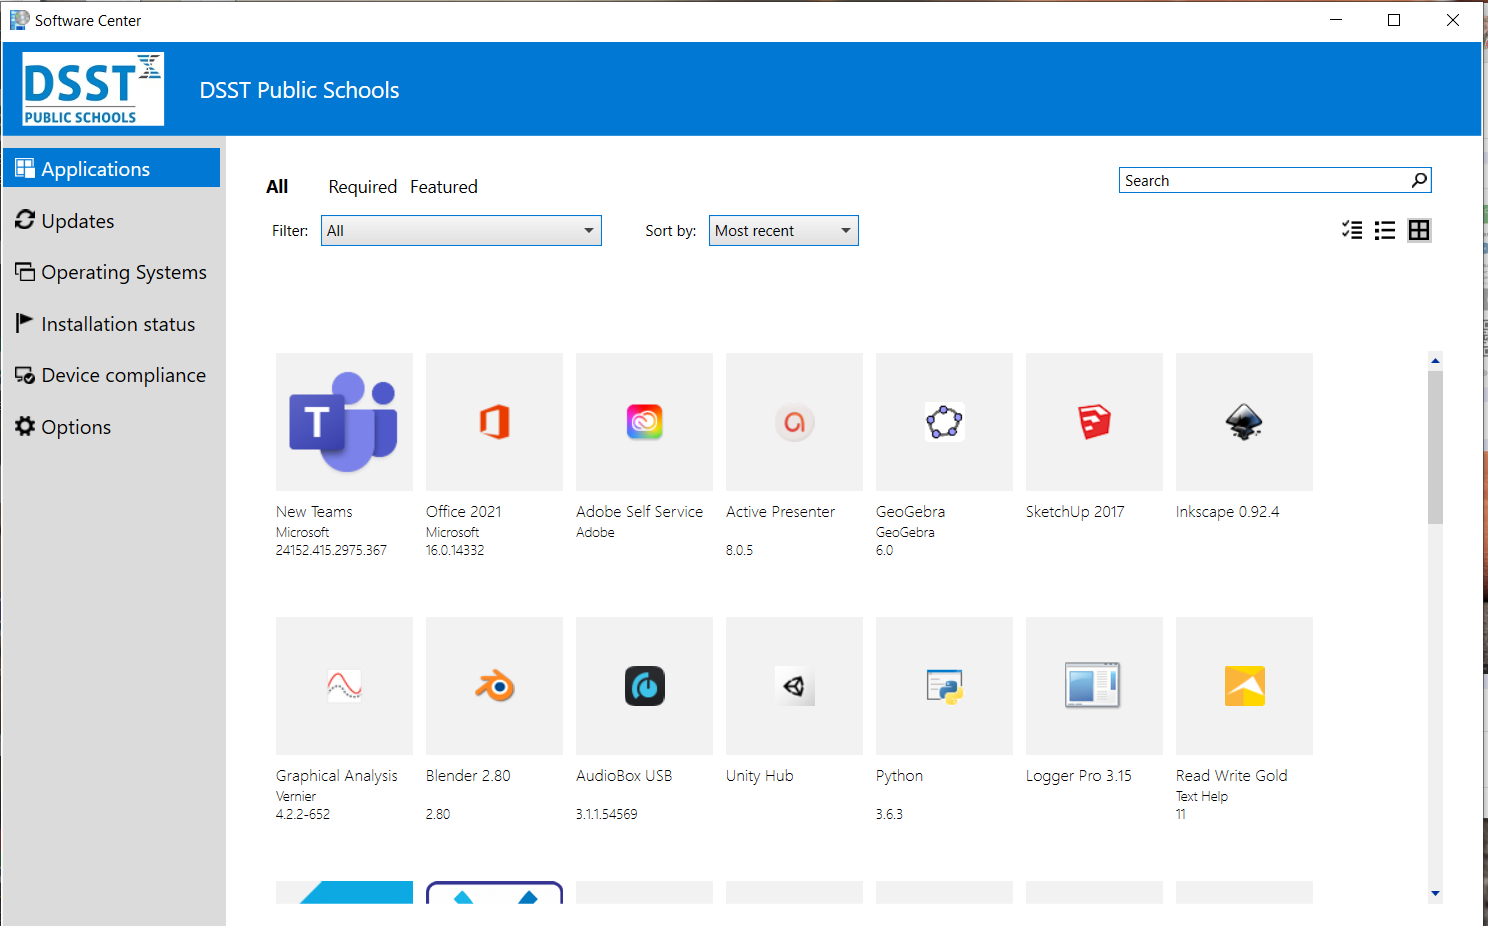Switch to the Required tab
1488x926 pixels.
click(x=363, y=187)
